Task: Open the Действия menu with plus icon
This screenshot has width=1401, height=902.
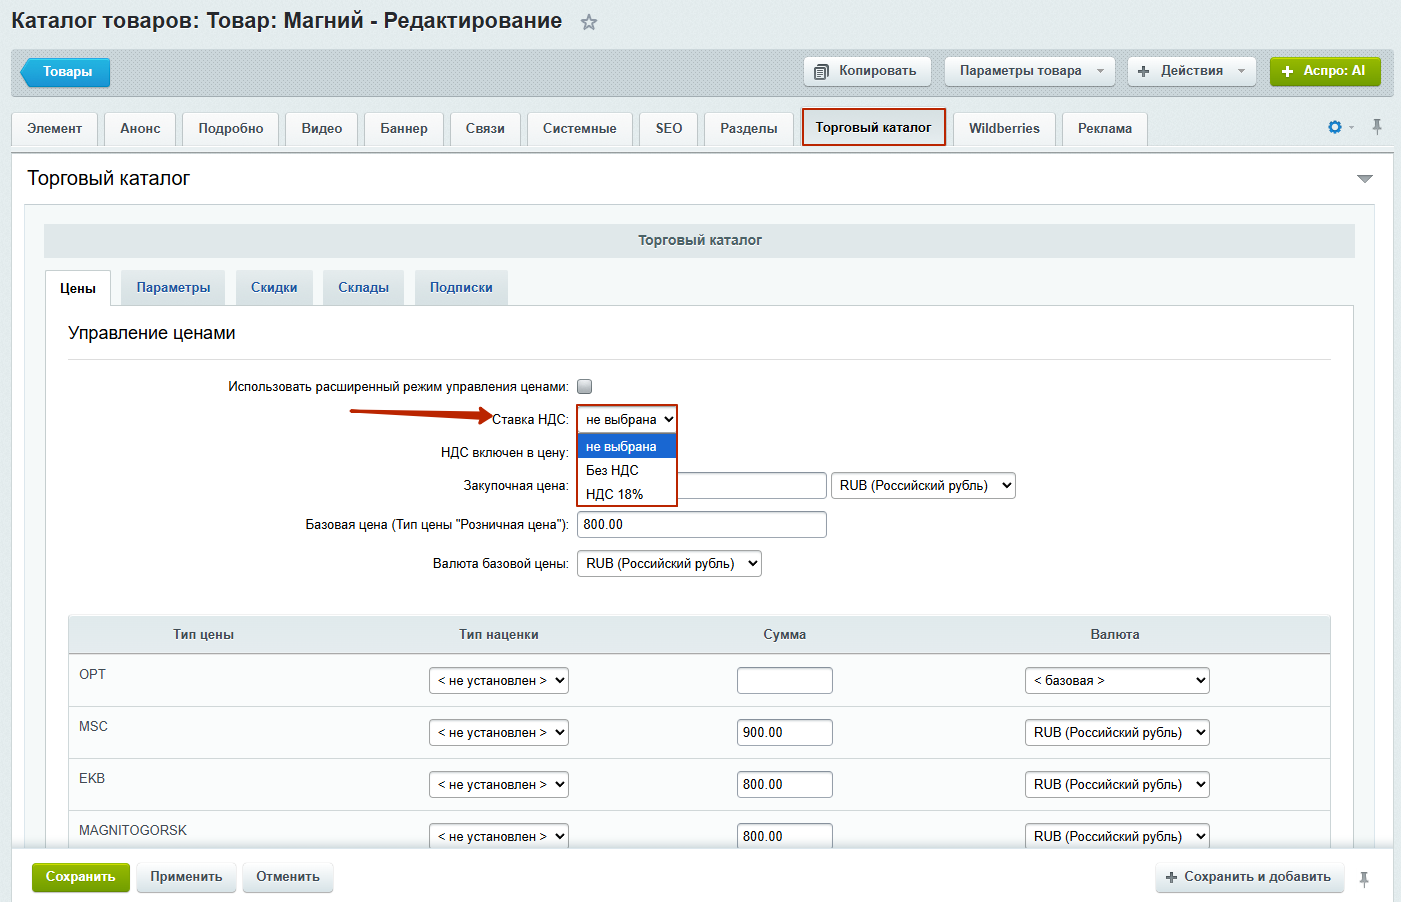Action: (1191, 71)
